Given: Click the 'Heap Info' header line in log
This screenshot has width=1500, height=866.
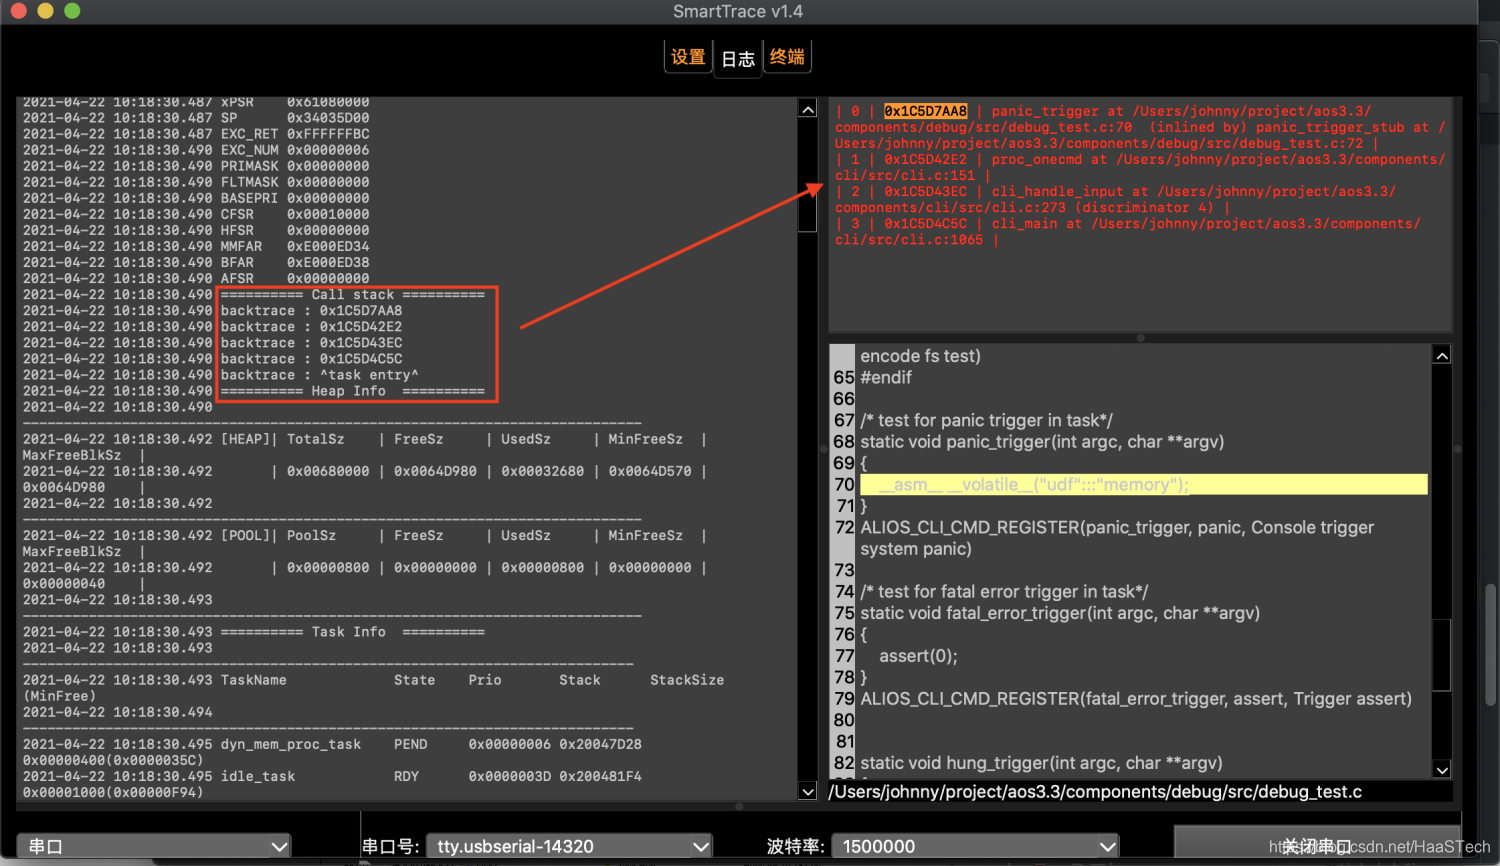Looking at the screenshot, I should click(x=353, y=391).
